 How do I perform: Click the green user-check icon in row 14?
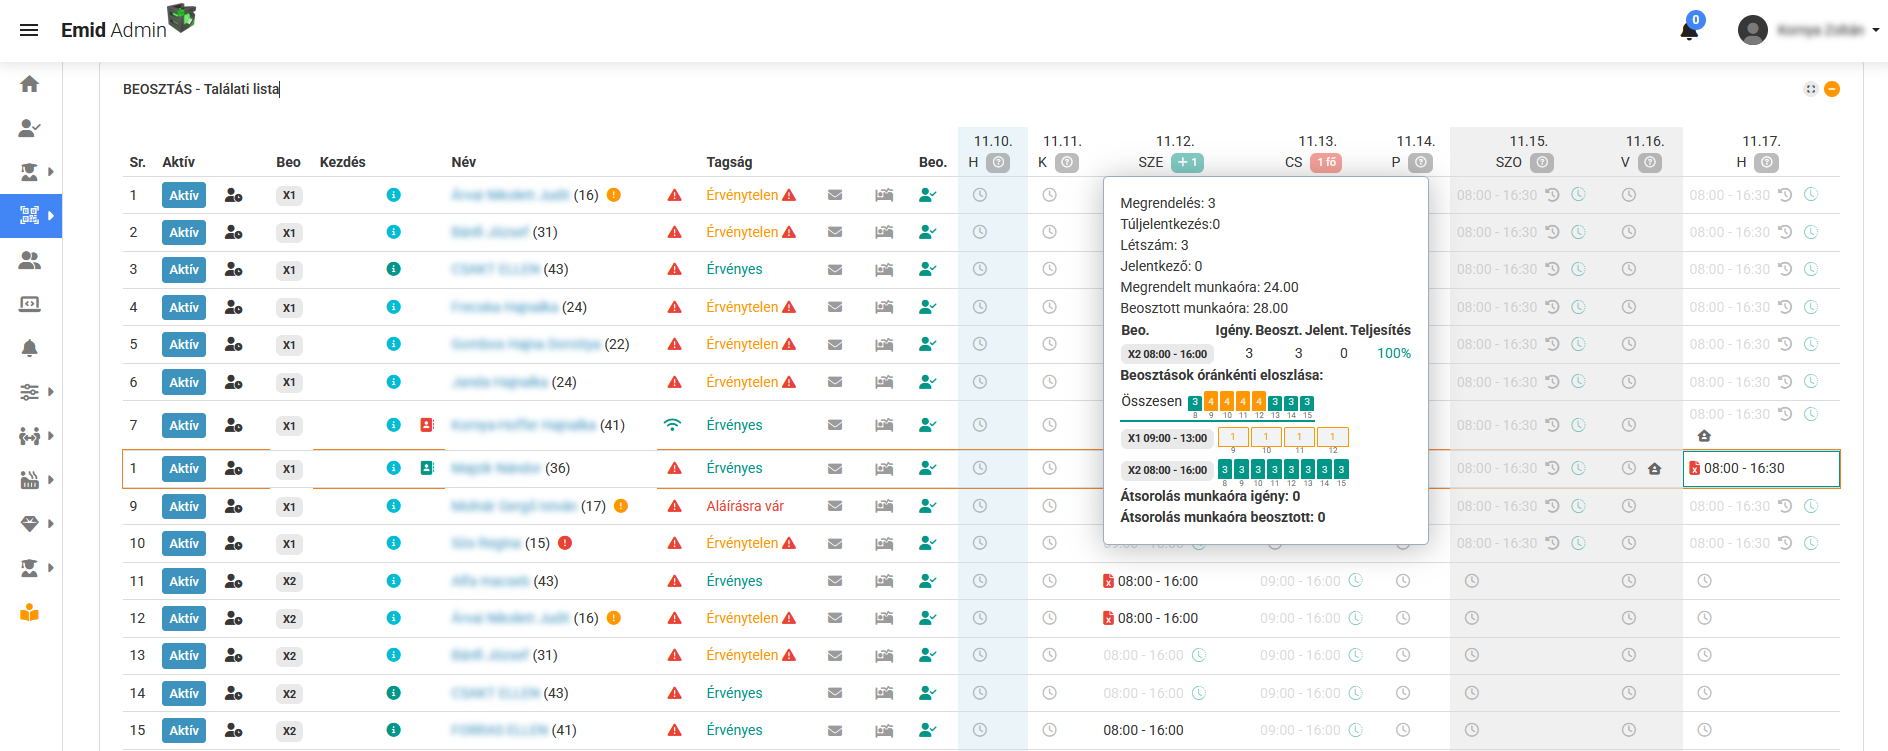click(927, 693)
